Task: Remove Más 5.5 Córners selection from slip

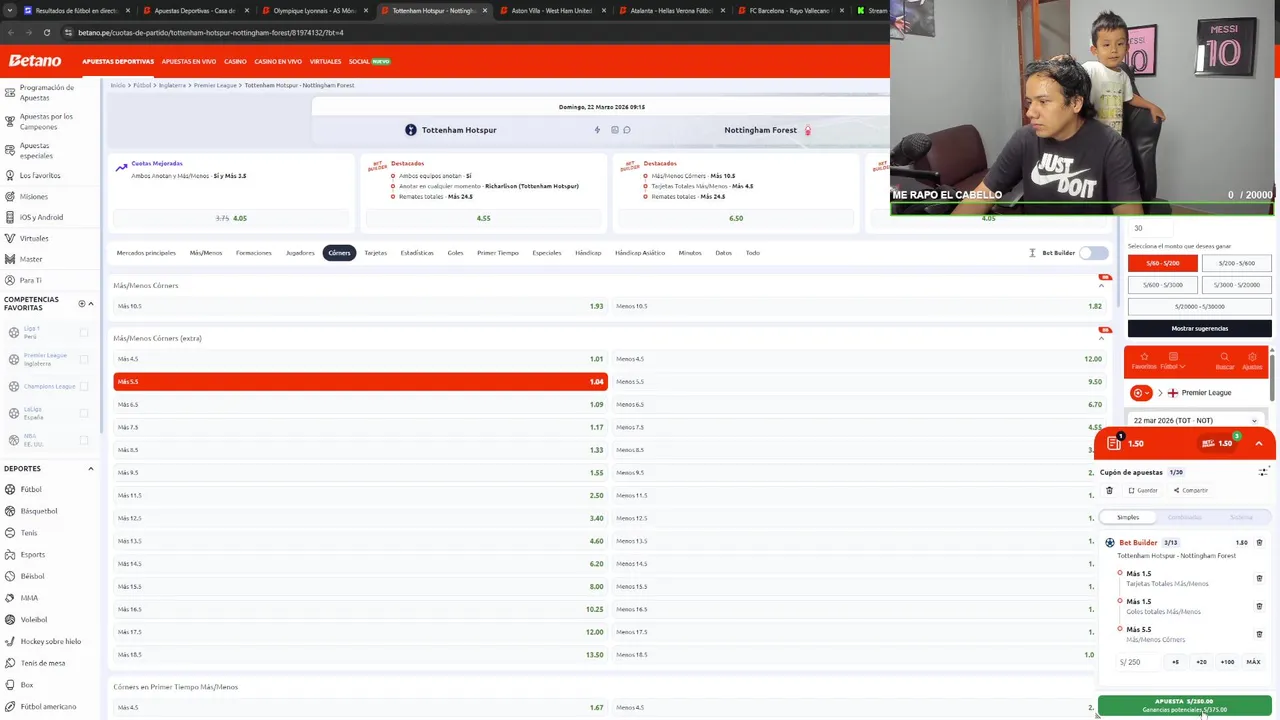Action: pos(1259,634)
